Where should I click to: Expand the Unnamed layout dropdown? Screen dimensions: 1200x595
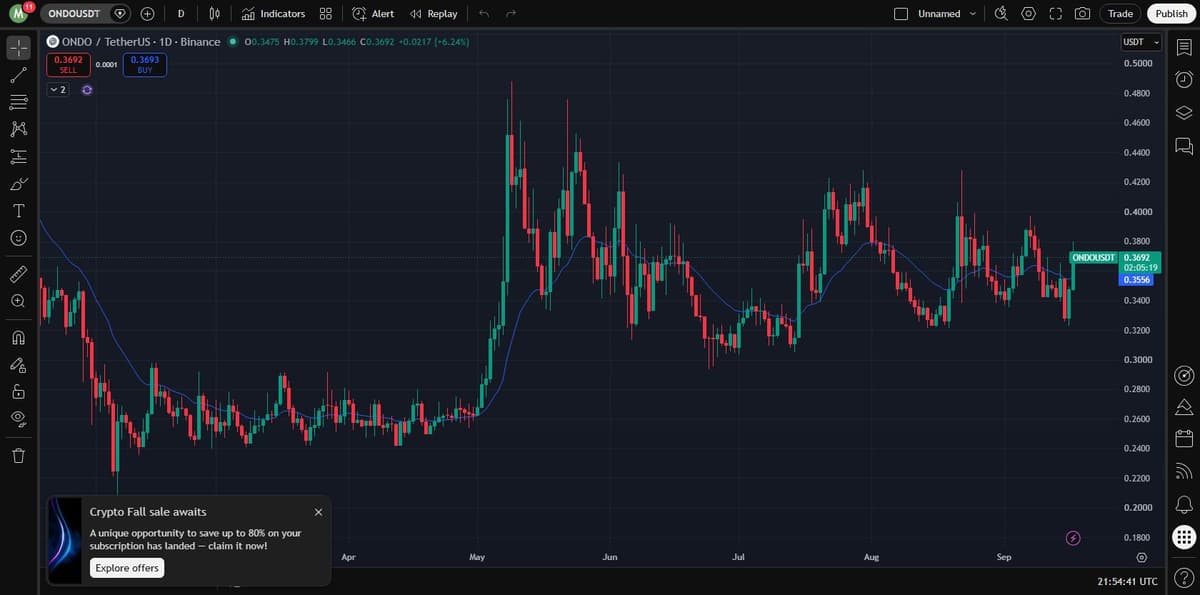click(972, 14)
